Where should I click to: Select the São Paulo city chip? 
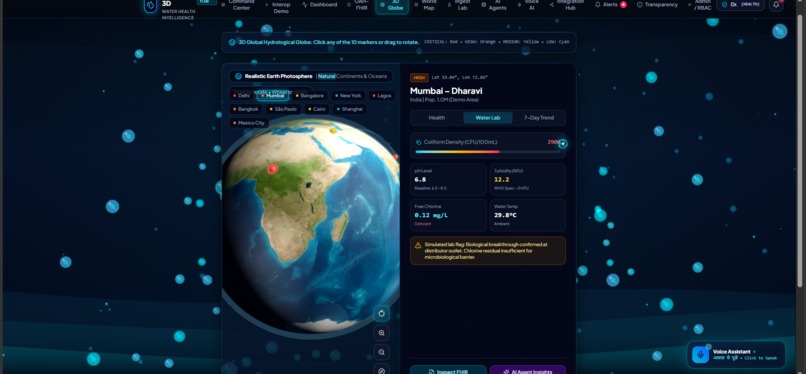(283, 109)
